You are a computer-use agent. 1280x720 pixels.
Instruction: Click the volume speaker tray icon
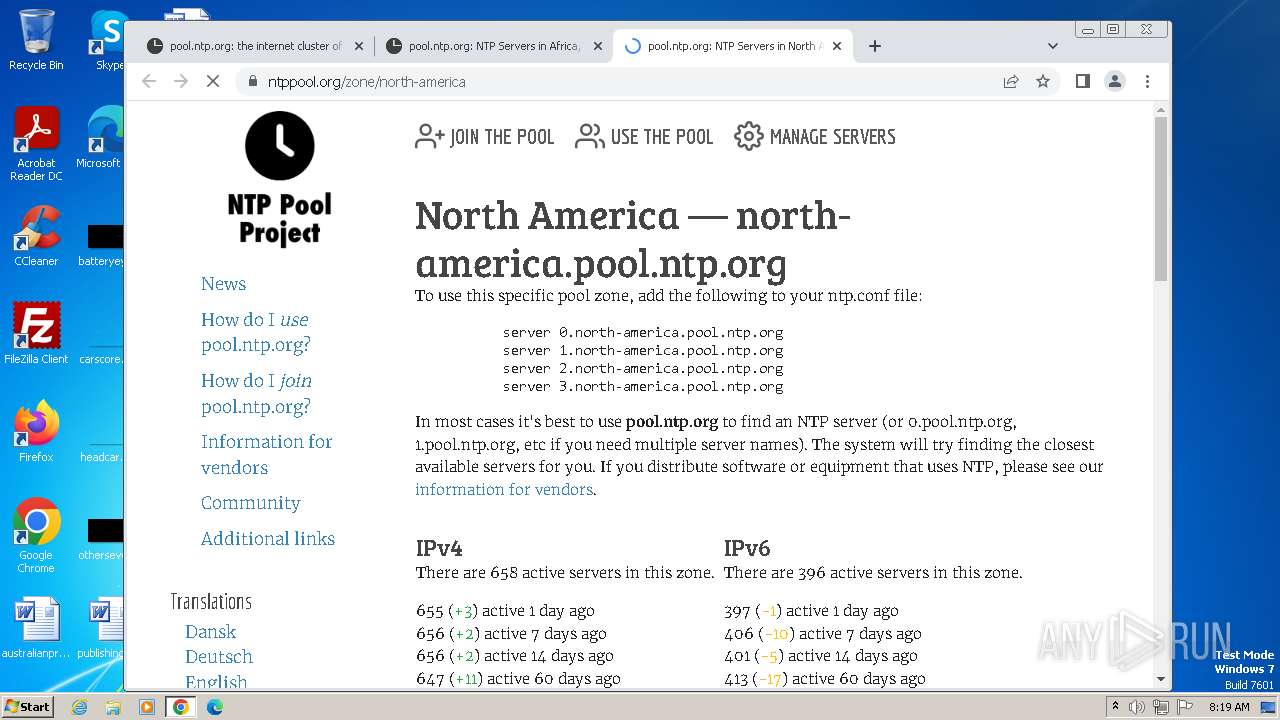coord(1137,707)
